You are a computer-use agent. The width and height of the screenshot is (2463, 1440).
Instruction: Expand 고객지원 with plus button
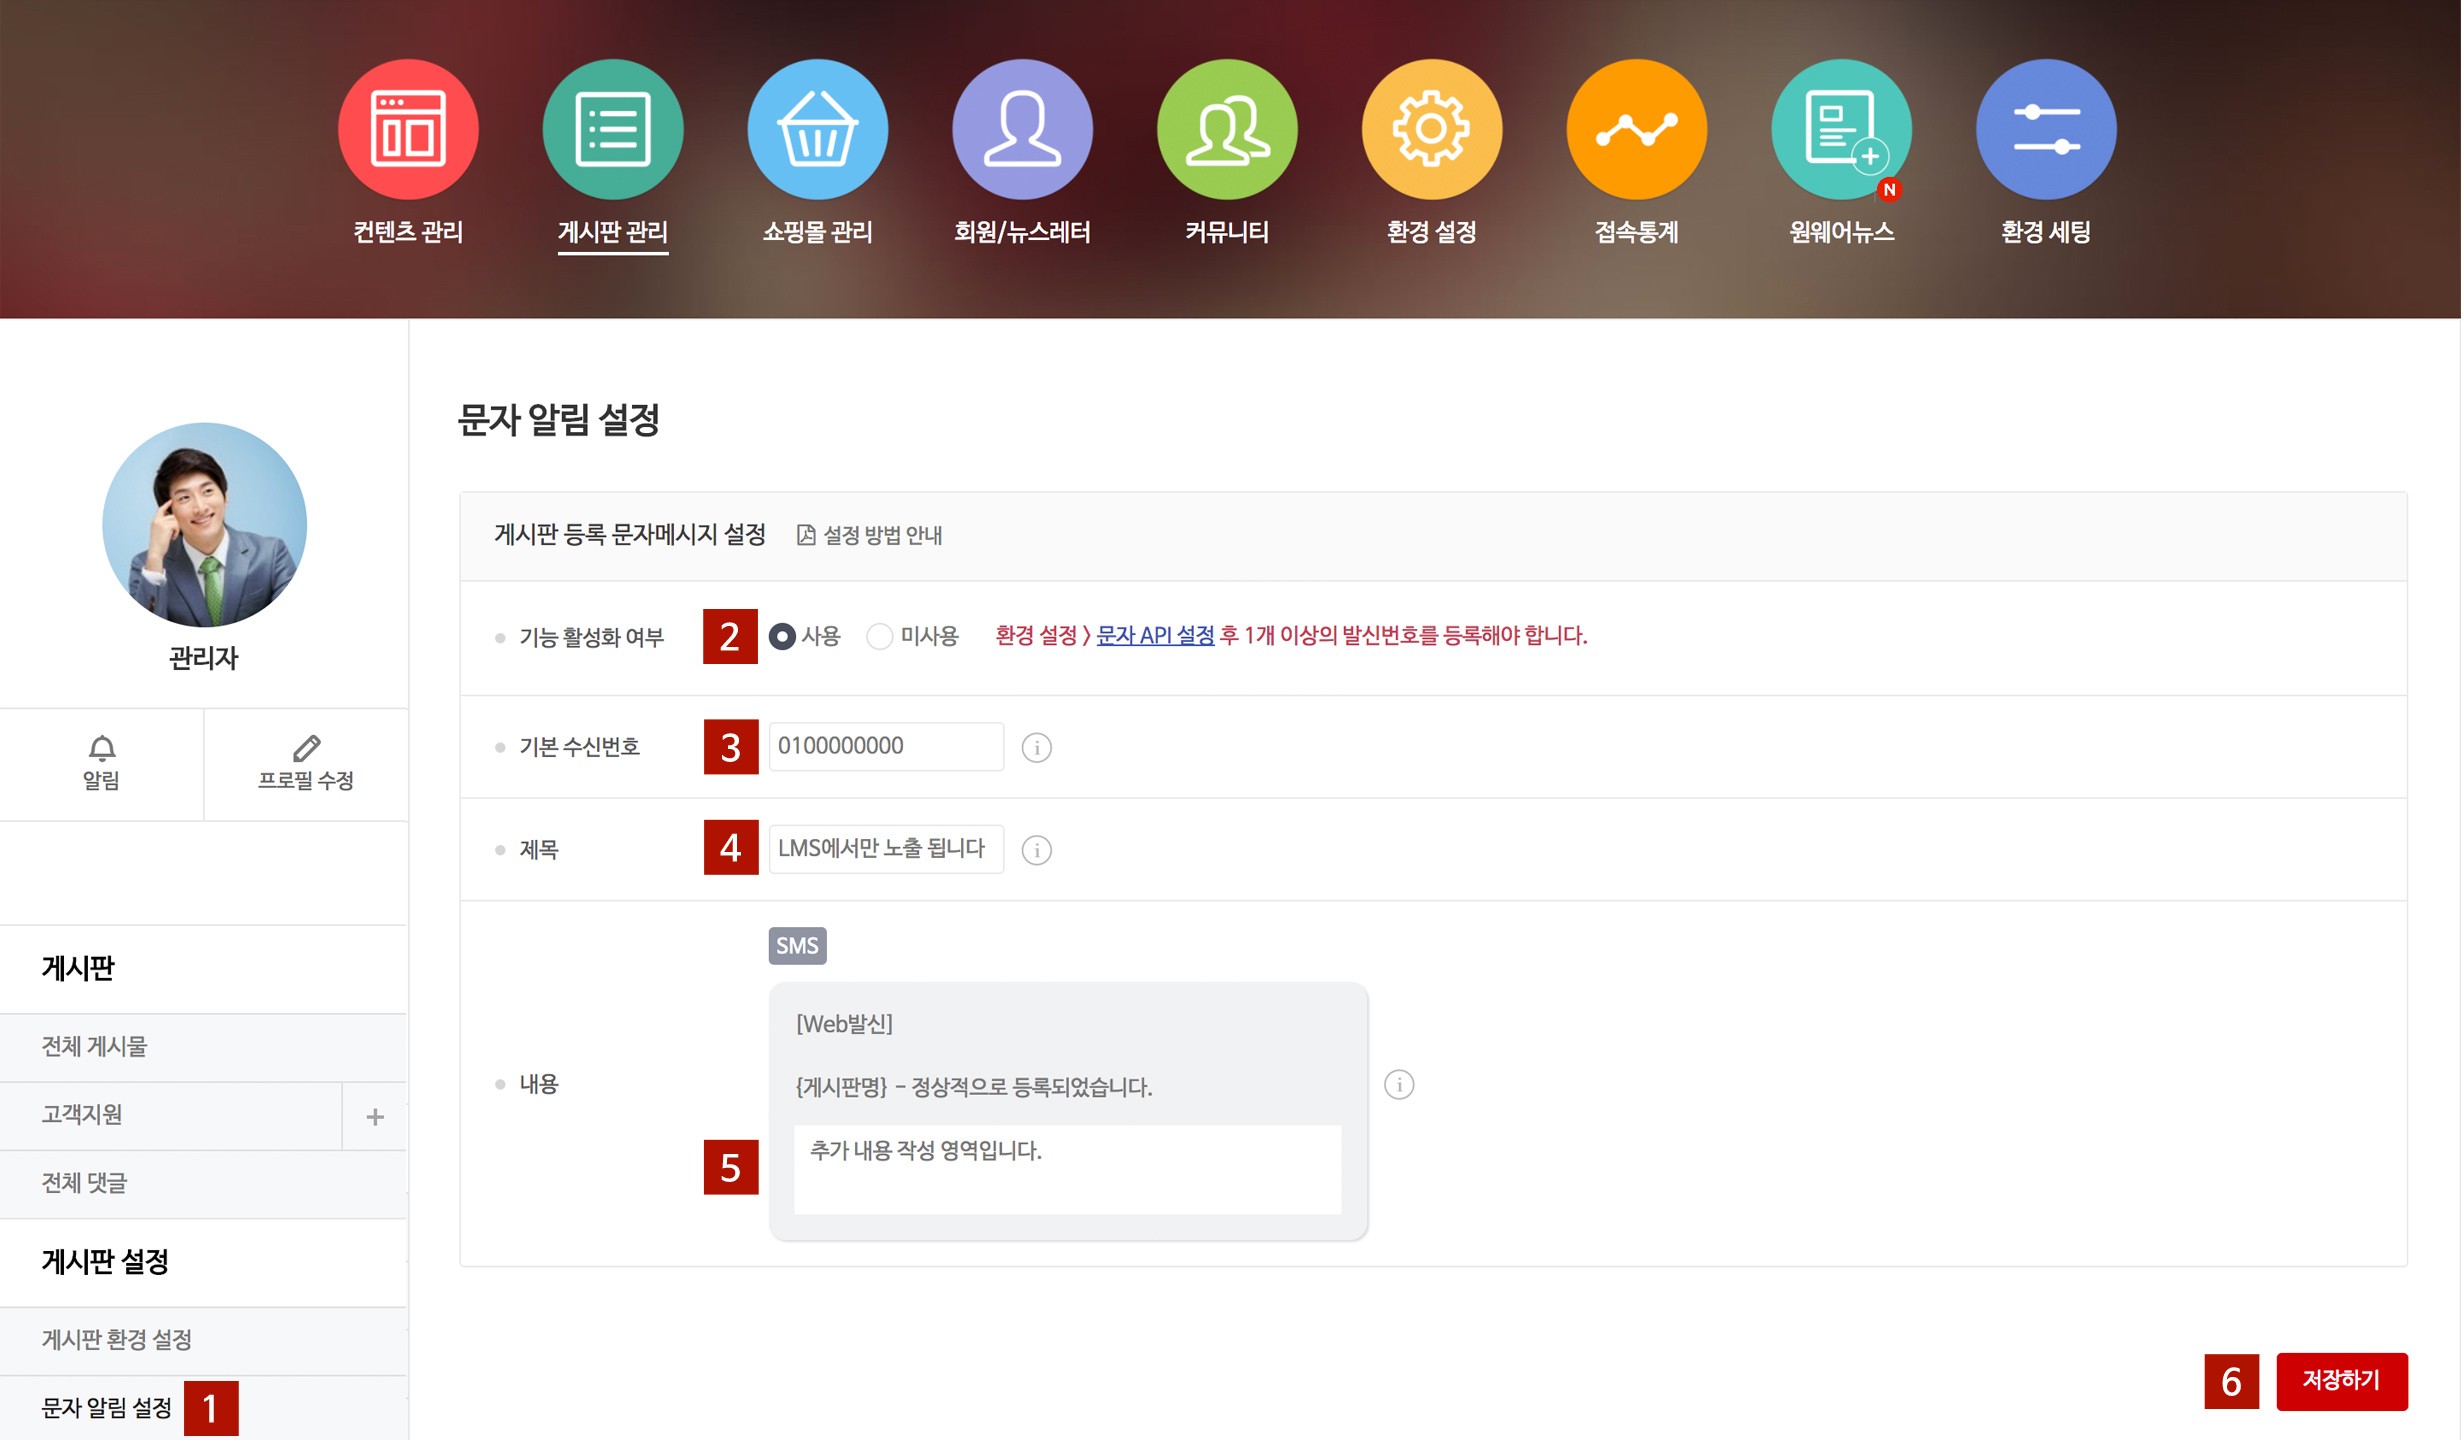coord(375,1116)
